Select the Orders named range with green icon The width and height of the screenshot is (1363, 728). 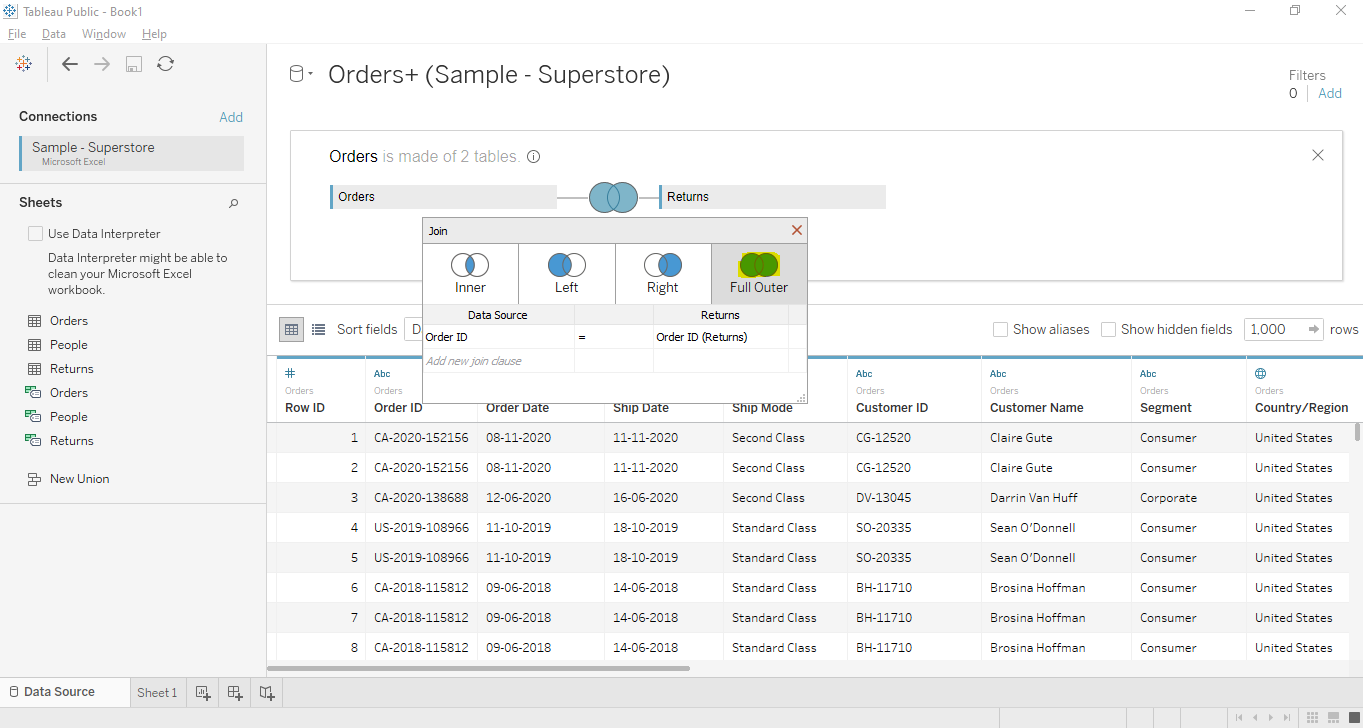click(x=69, y=393)
